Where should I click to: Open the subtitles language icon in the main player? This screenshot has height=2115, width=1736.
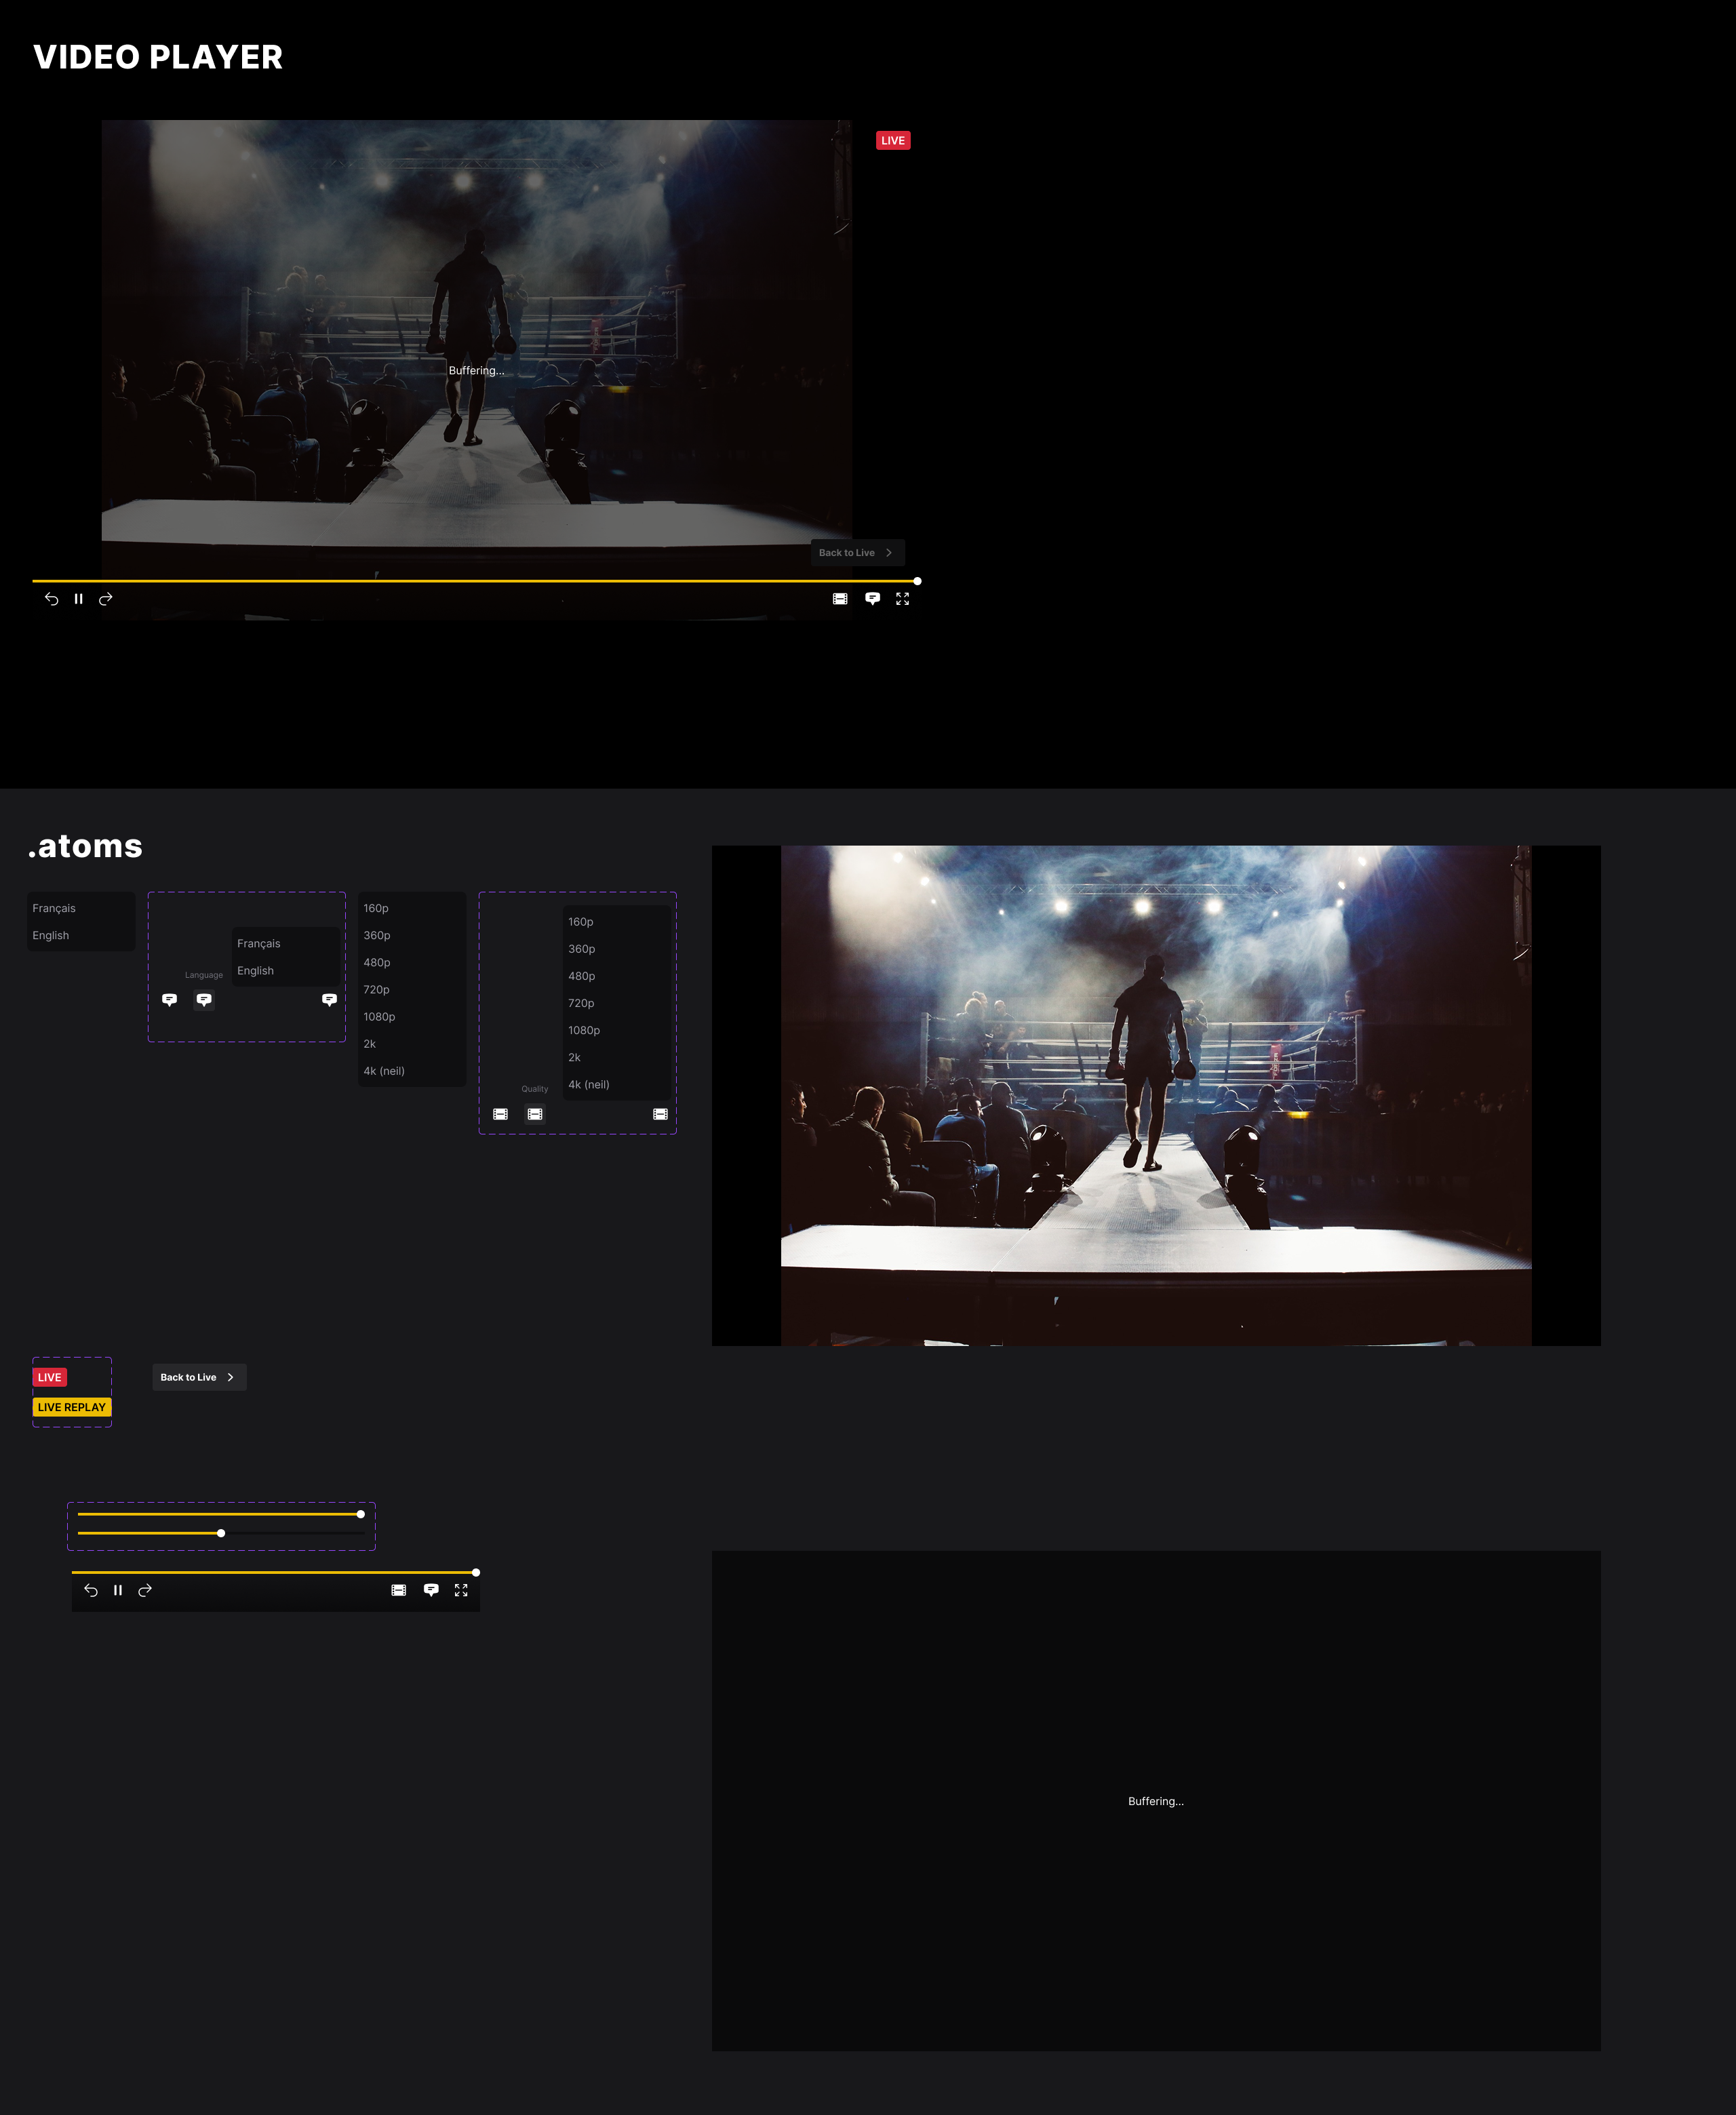[x=872, y=598]
